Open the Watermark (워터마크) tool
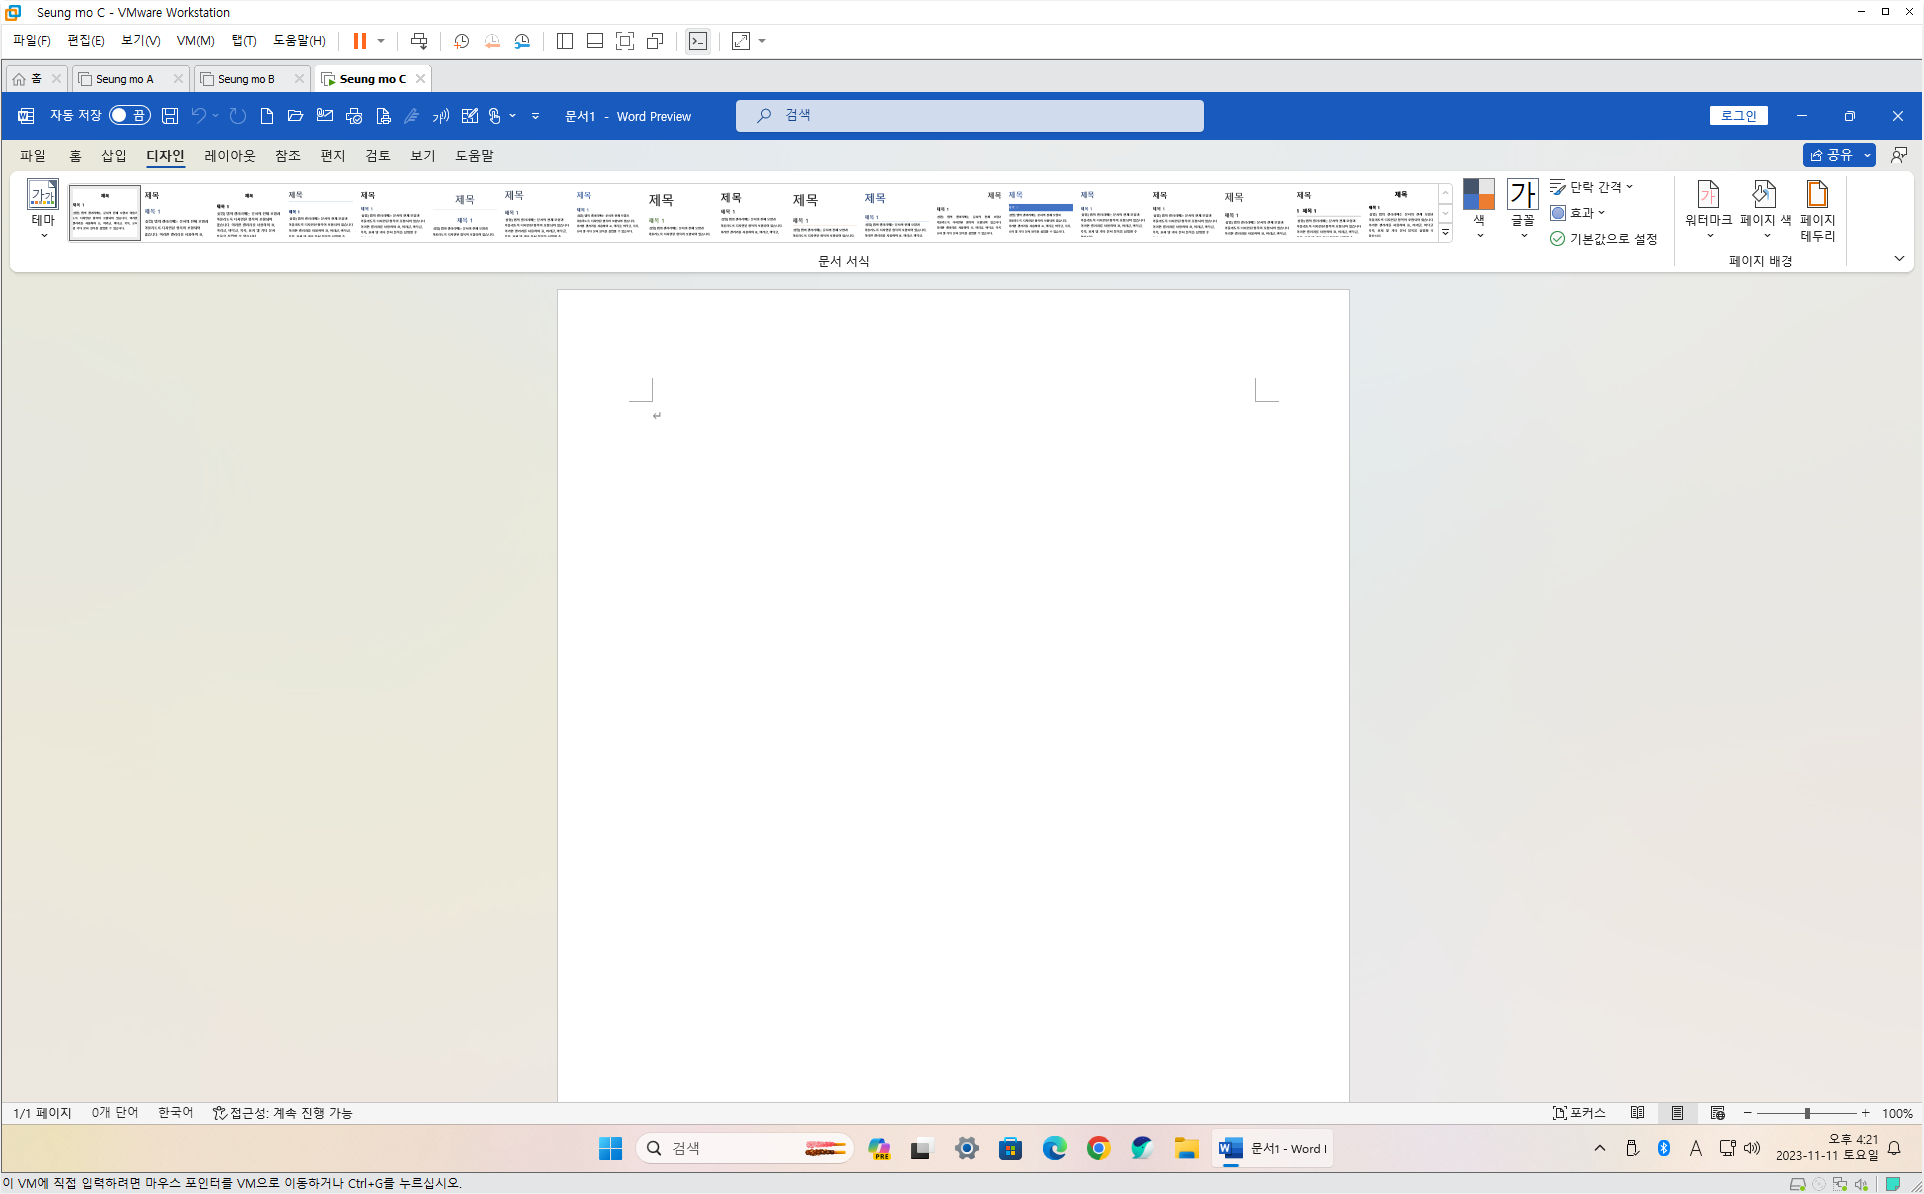This screenshot has width=1924, height=1194. click(x=1708, y=208)
